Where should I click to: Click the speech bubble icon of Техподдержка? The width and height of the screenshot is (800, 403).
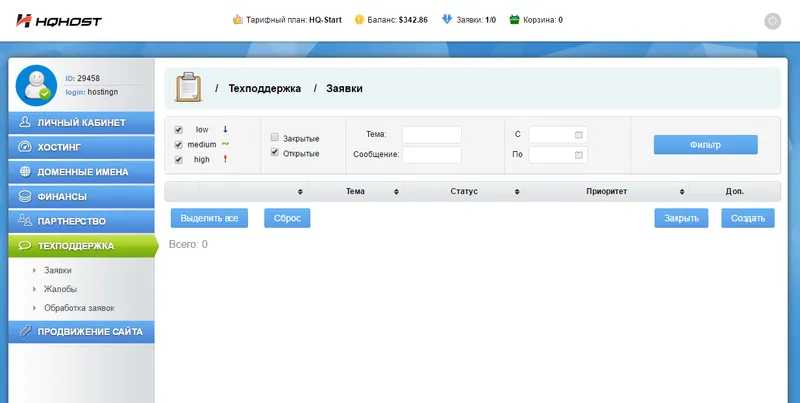(x=25, y=245)
